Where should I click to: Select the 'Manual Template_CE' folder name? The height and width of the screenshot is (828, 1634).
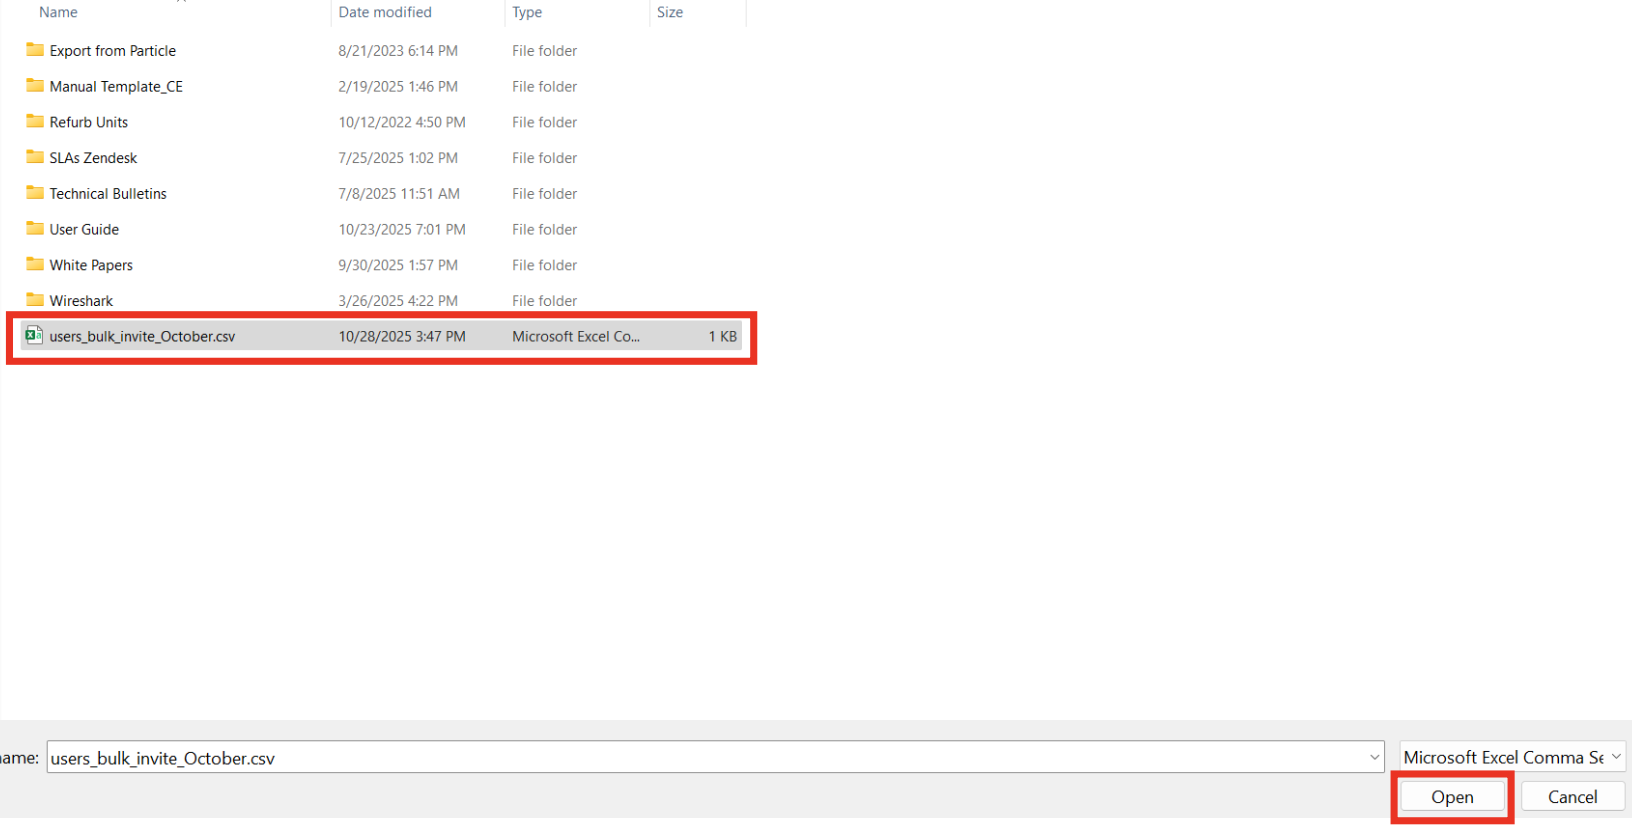[x=116, y=87]
